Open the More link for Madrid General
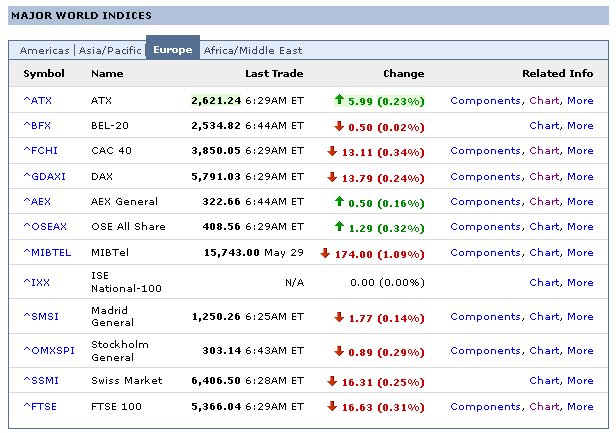616x433 pixels. click(x=580, y=317)
